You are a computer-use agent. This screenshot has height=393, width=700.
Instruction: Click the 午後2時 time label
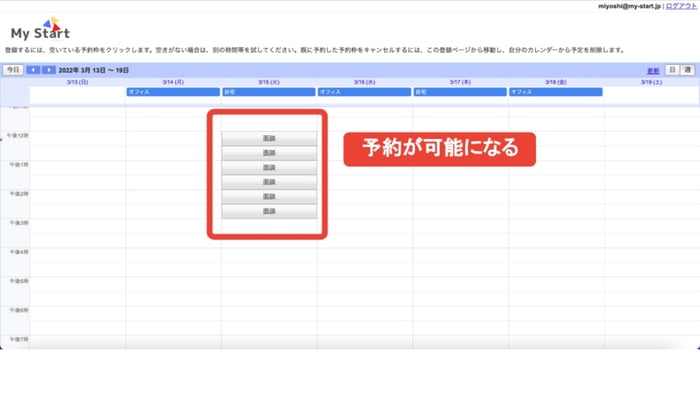click(19, 194)
